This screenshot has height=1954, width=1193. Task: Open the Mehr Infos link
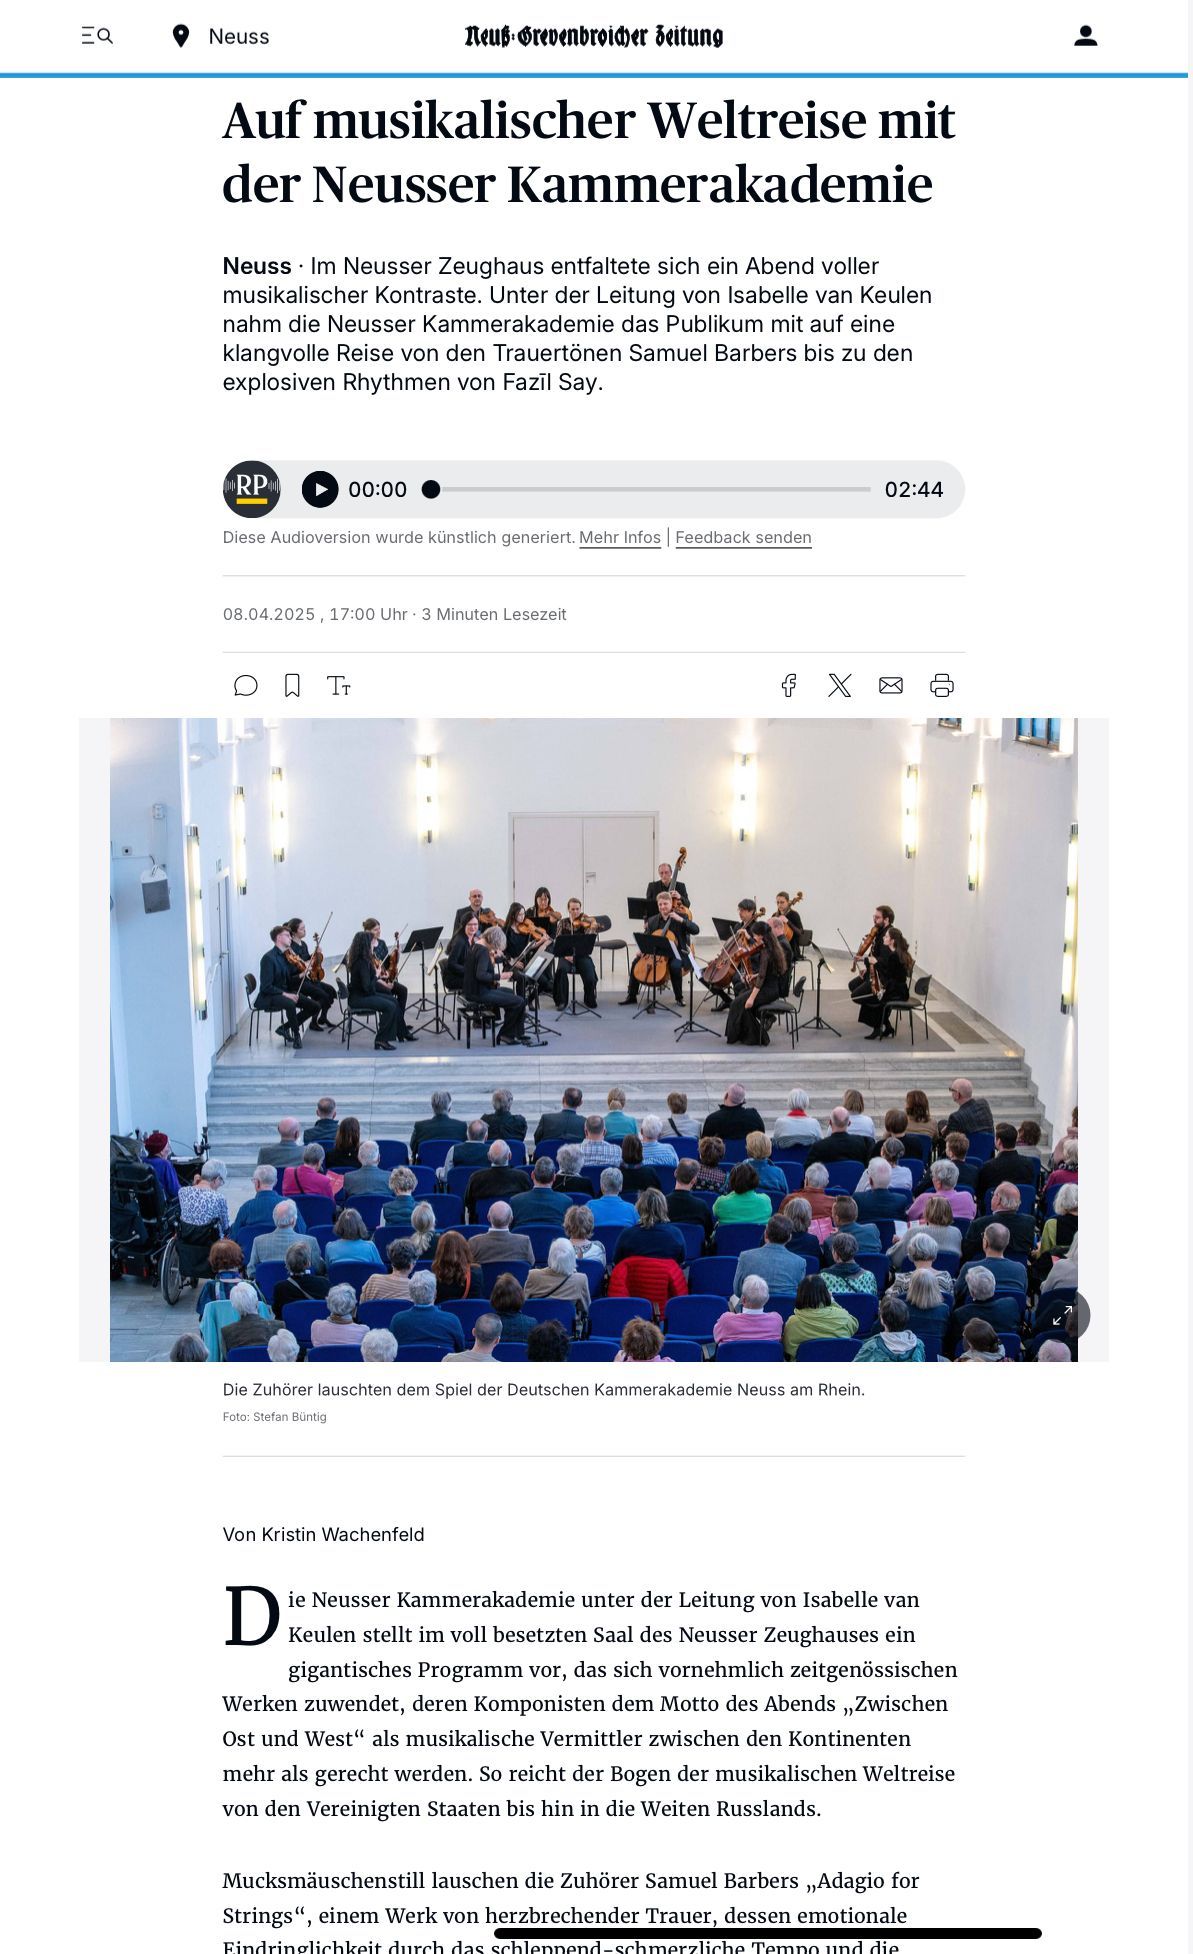click(620, 538)
